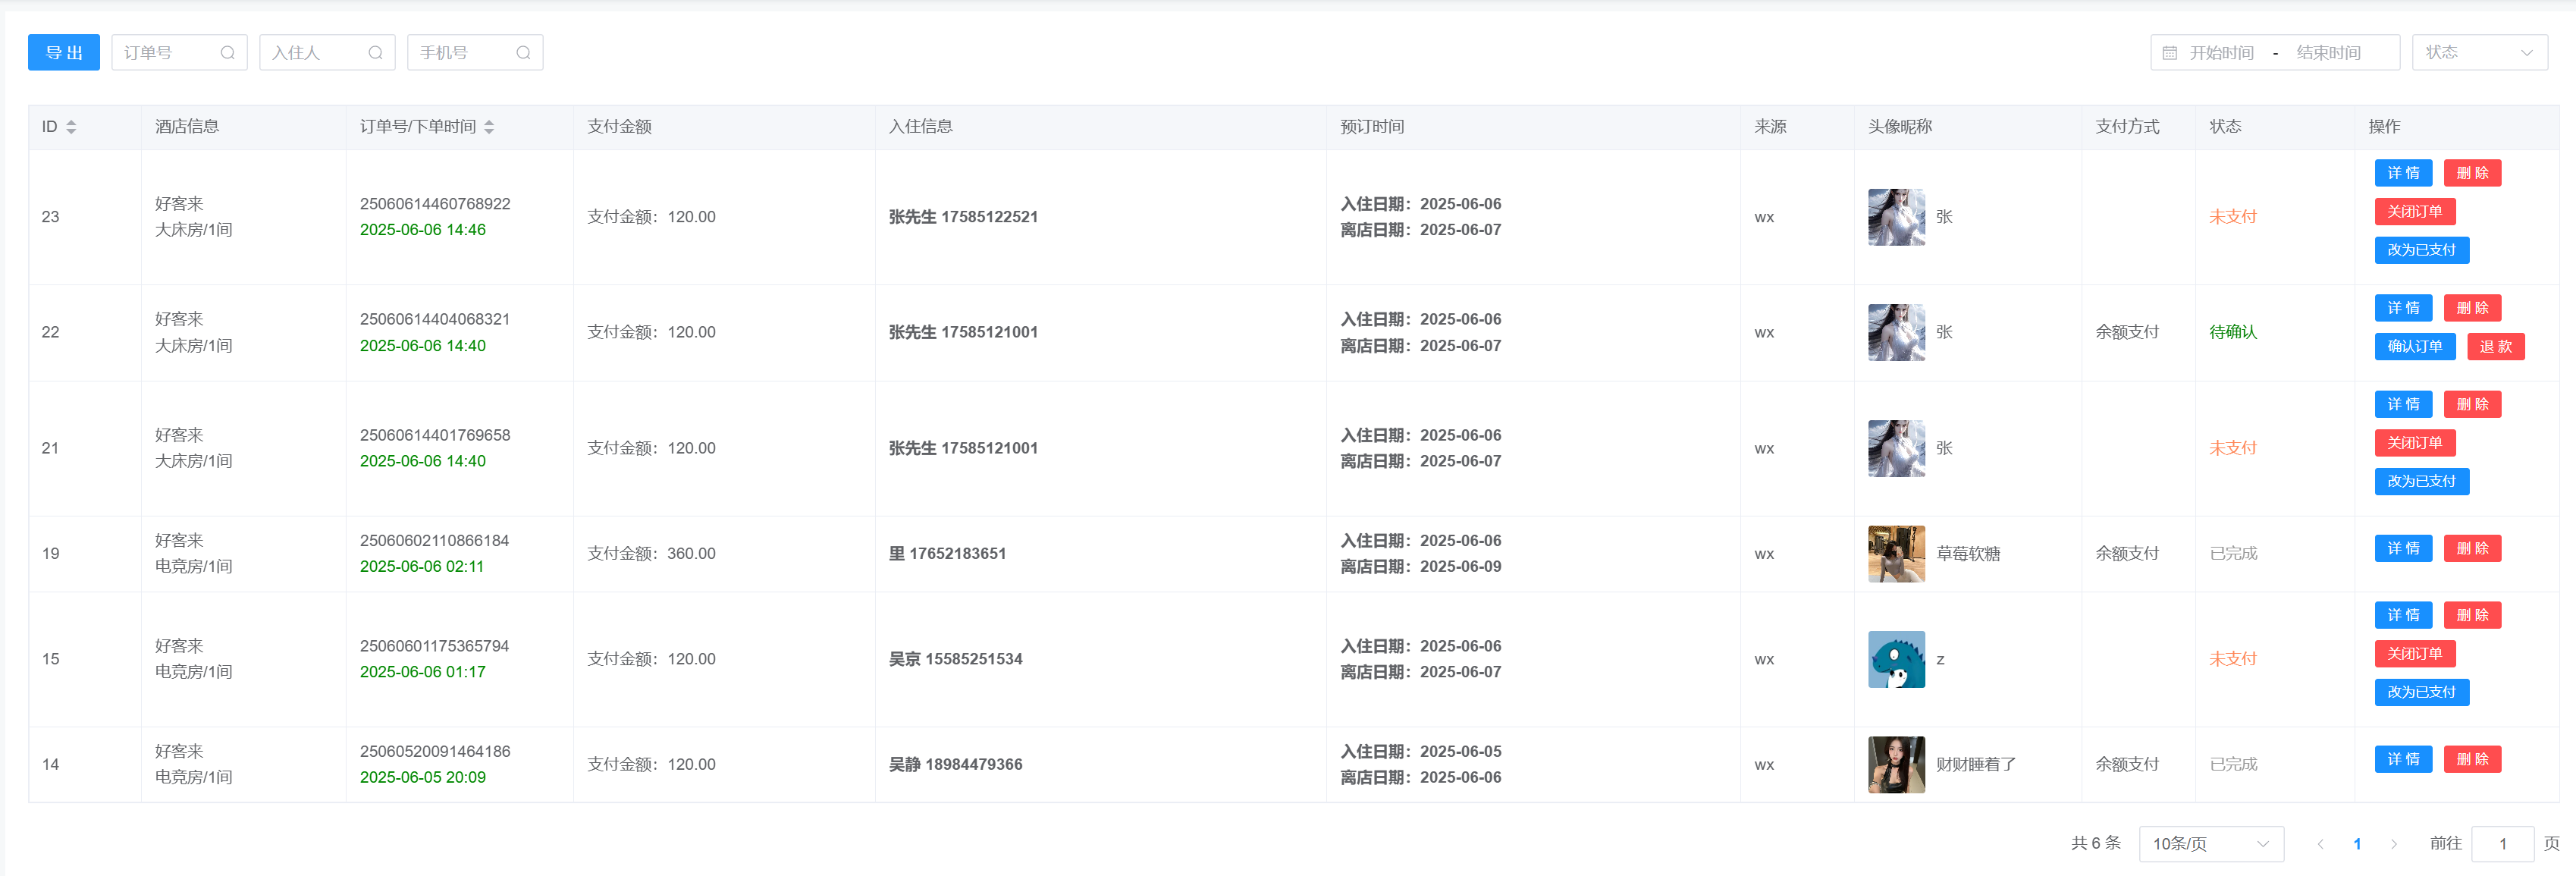
Task: Click the 导出 export button
Action: tap(64, 53)
